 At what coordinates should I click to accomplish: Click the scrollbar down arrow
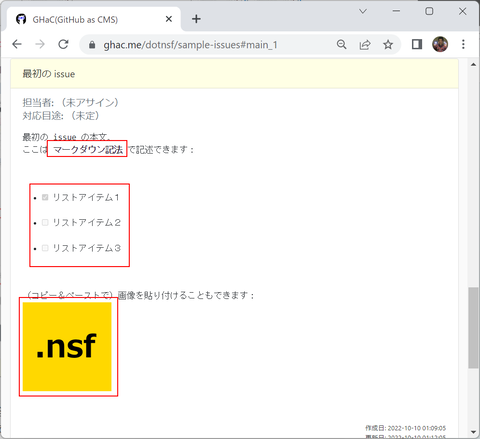(473, 432)
